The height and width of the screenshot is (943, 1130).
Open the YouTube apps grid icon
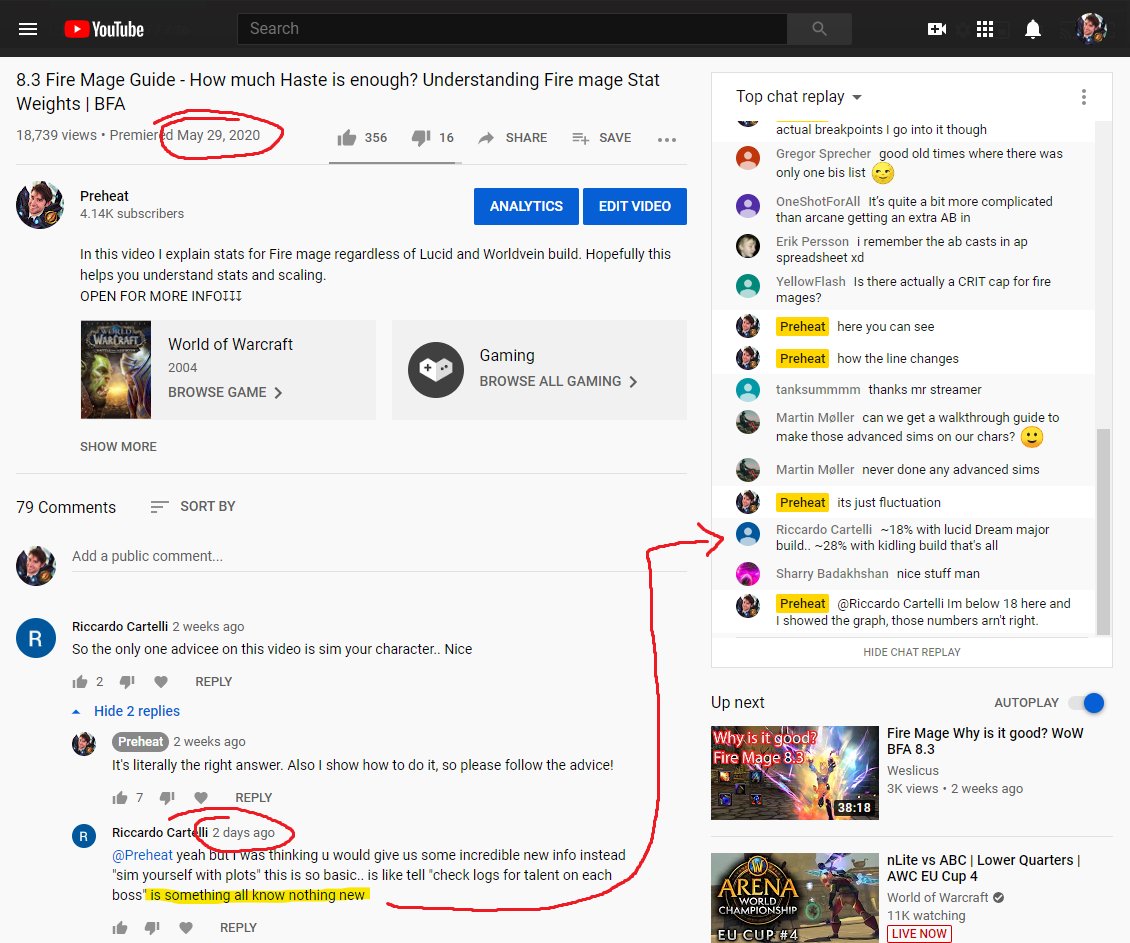(x=984, y=29)
